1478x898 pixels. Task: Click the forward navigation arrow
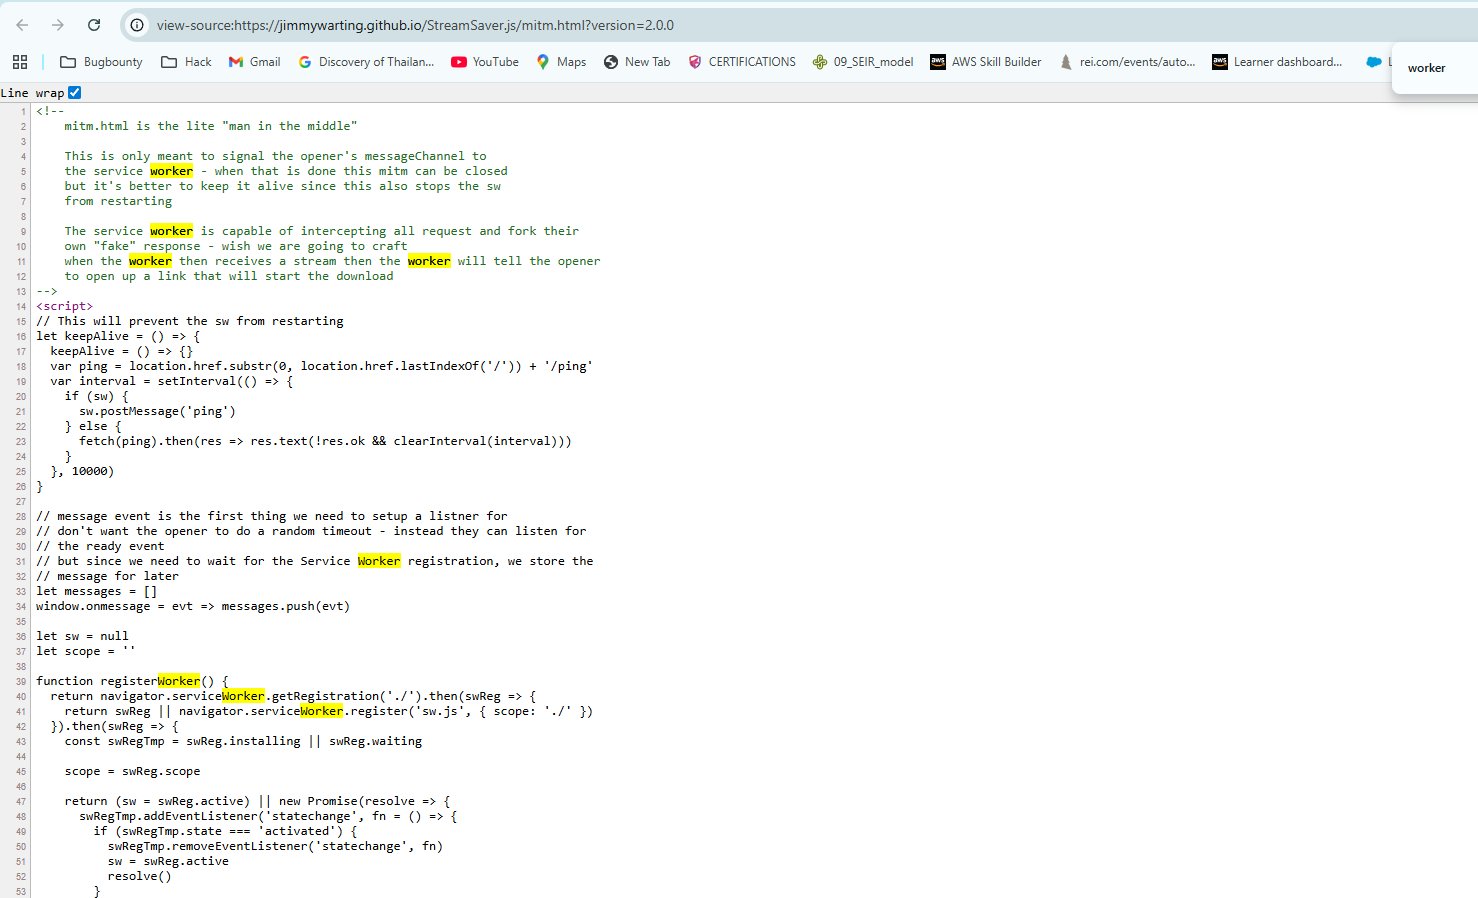click(x=58, y=25)
